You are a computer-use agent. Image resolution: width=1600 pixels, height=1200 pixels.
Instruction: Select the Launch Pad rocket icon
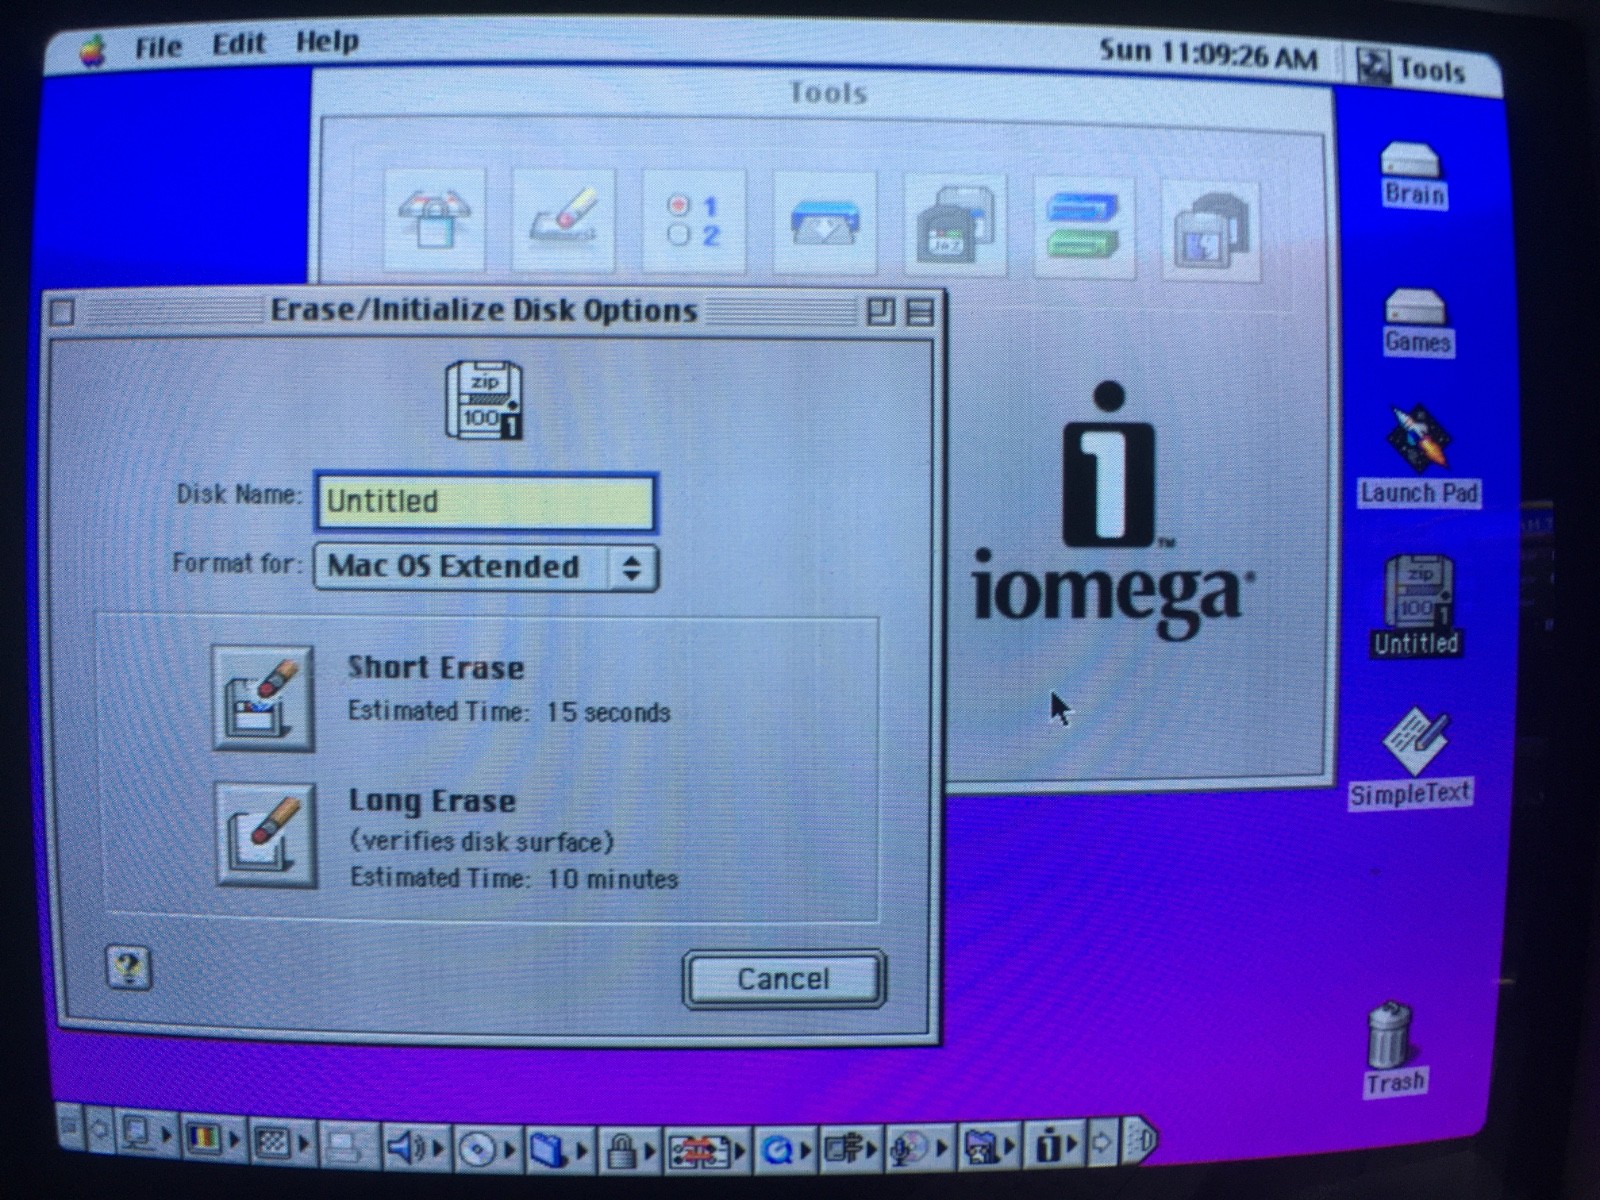(x=1418, y=455)
